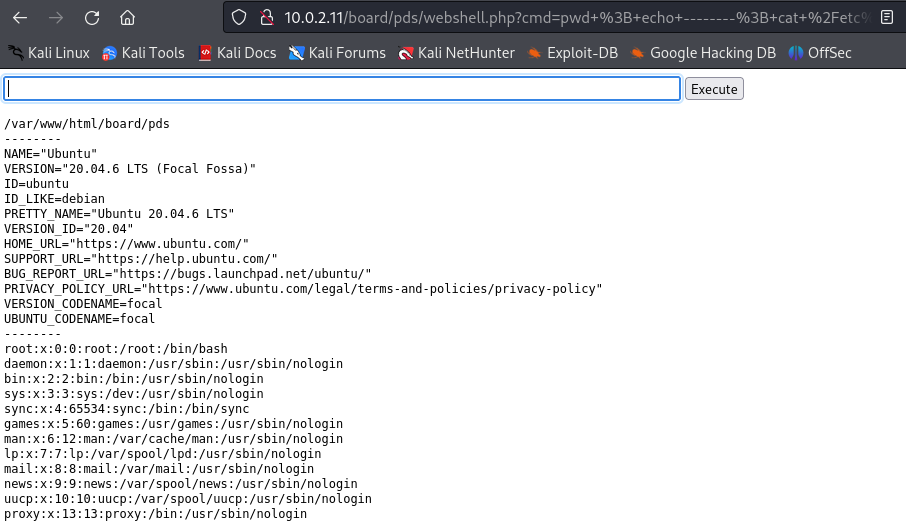Click the SUPPORT_URL help.ubuntu.com line
The width and height of the screenshot is (906, 523).
point(141,259)
